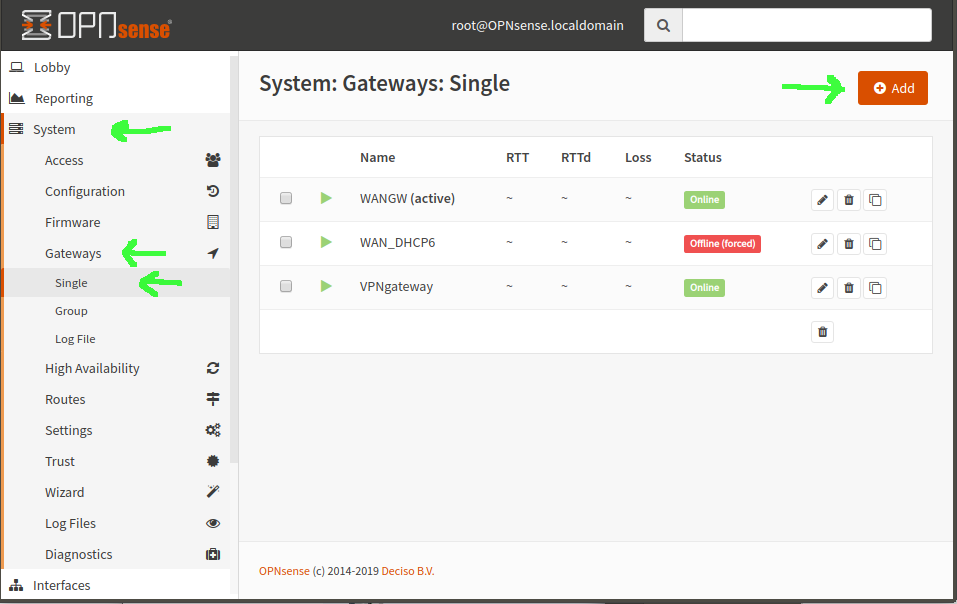Edit the WANGW gateway with the pencil icon
957x604 pixels.
coord(822,200)
